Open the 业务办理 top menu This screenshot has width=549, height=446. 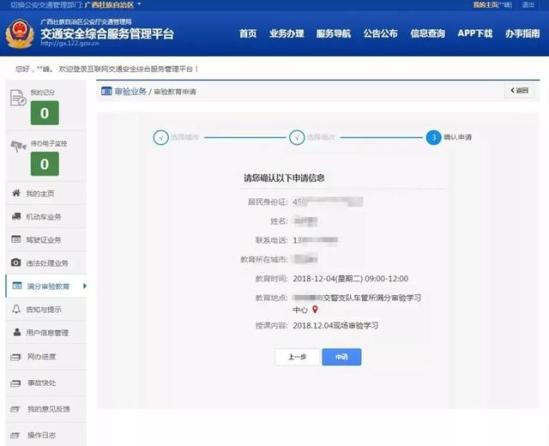pos(287,34)
